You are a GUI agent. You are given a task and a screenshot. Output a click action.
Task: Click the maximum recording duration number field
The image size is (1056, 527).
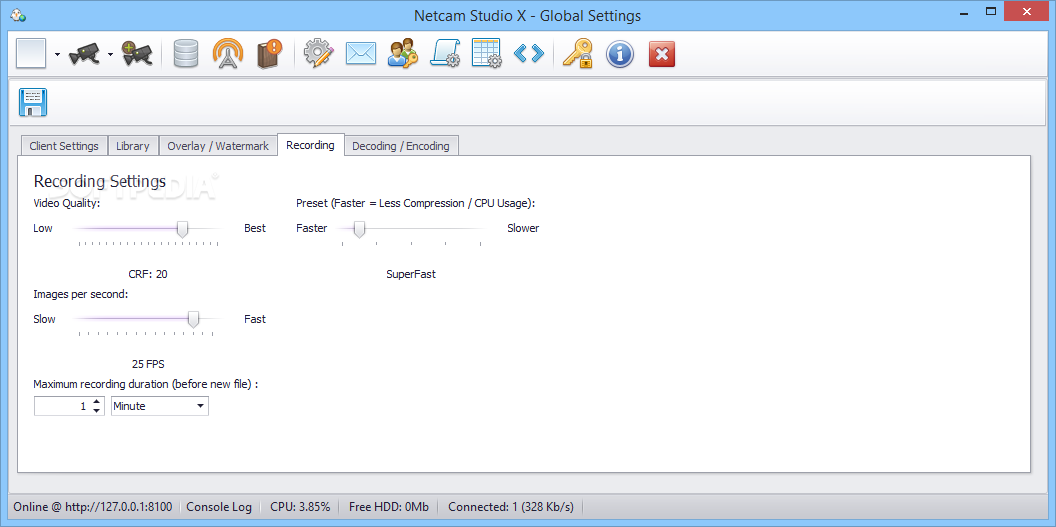61,406
